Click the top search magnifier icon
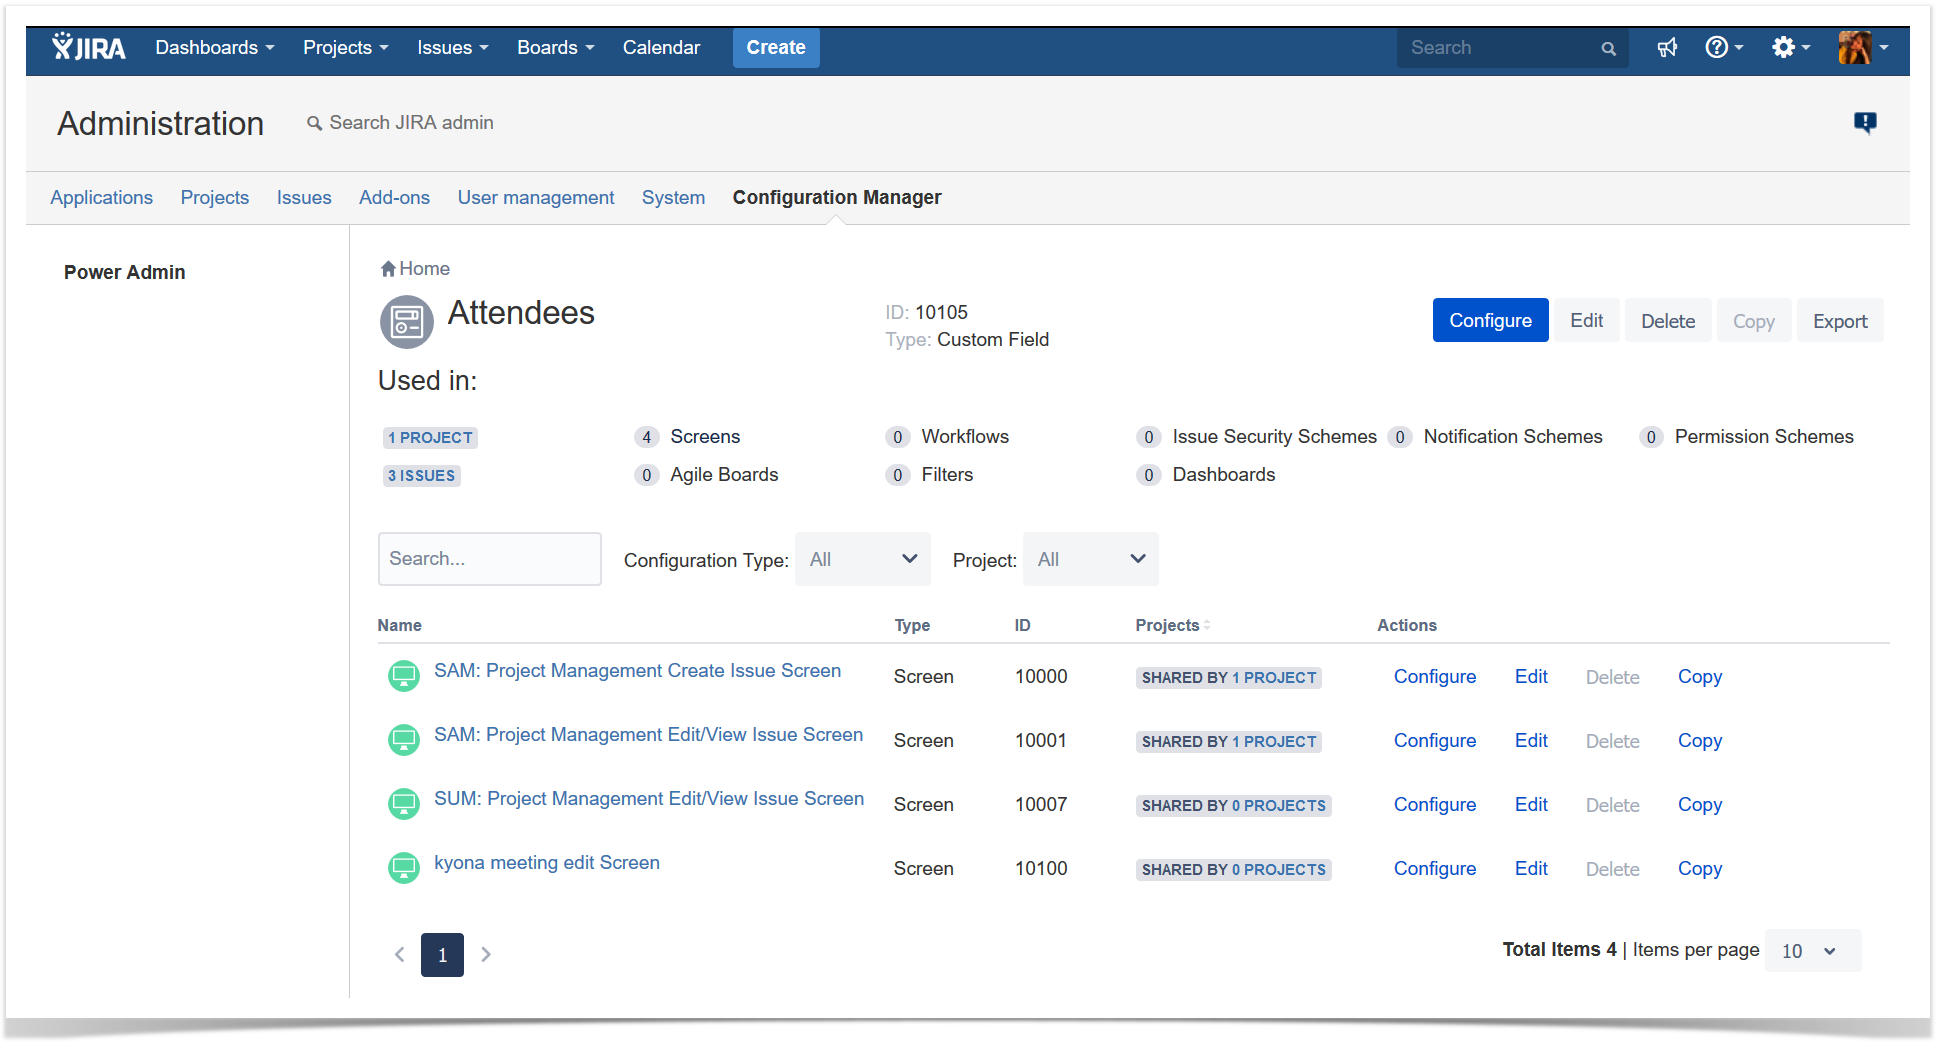 (1608, 48)
